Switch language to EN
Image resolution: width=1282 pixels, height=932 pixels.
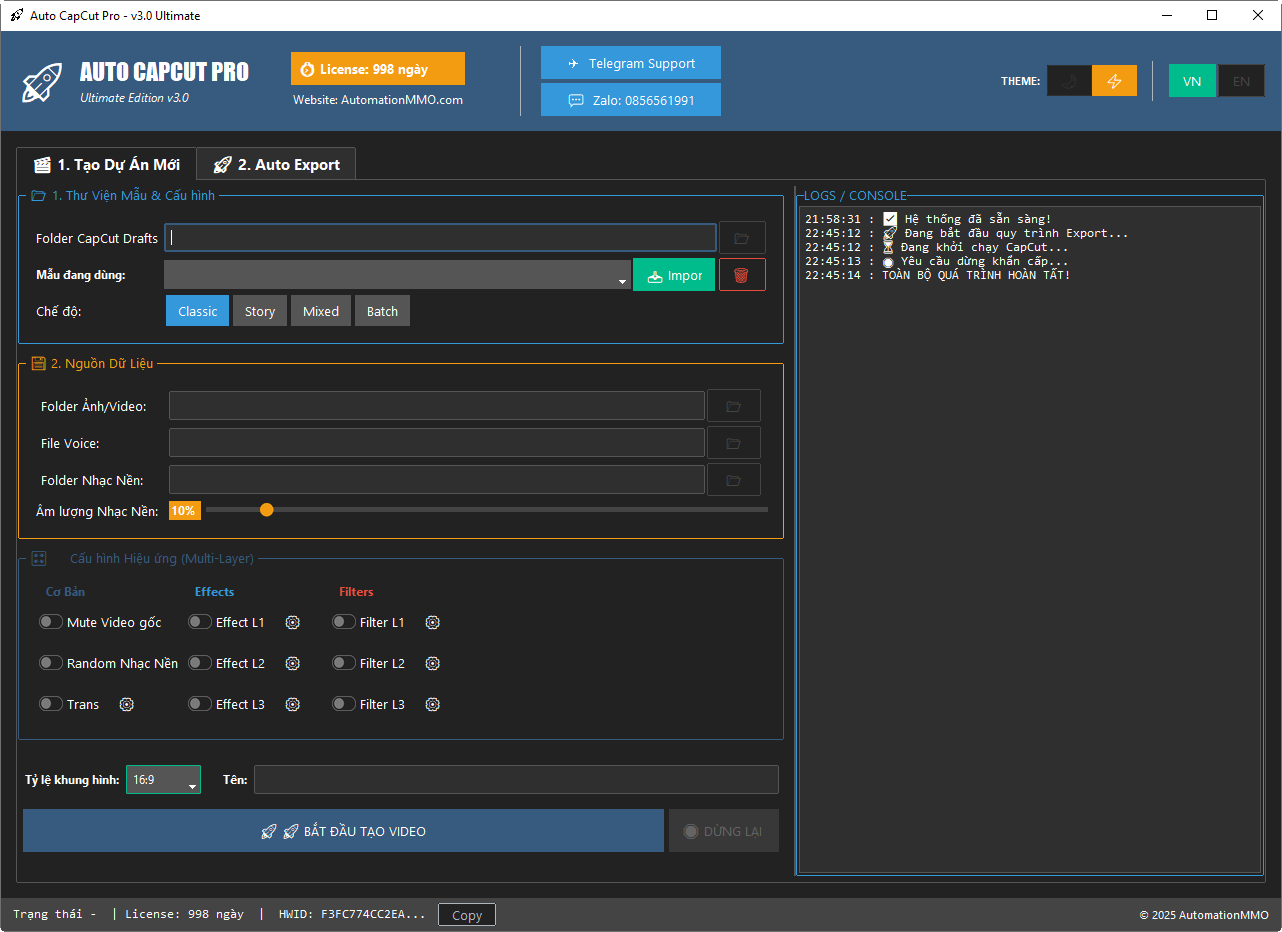[1241, 81]
